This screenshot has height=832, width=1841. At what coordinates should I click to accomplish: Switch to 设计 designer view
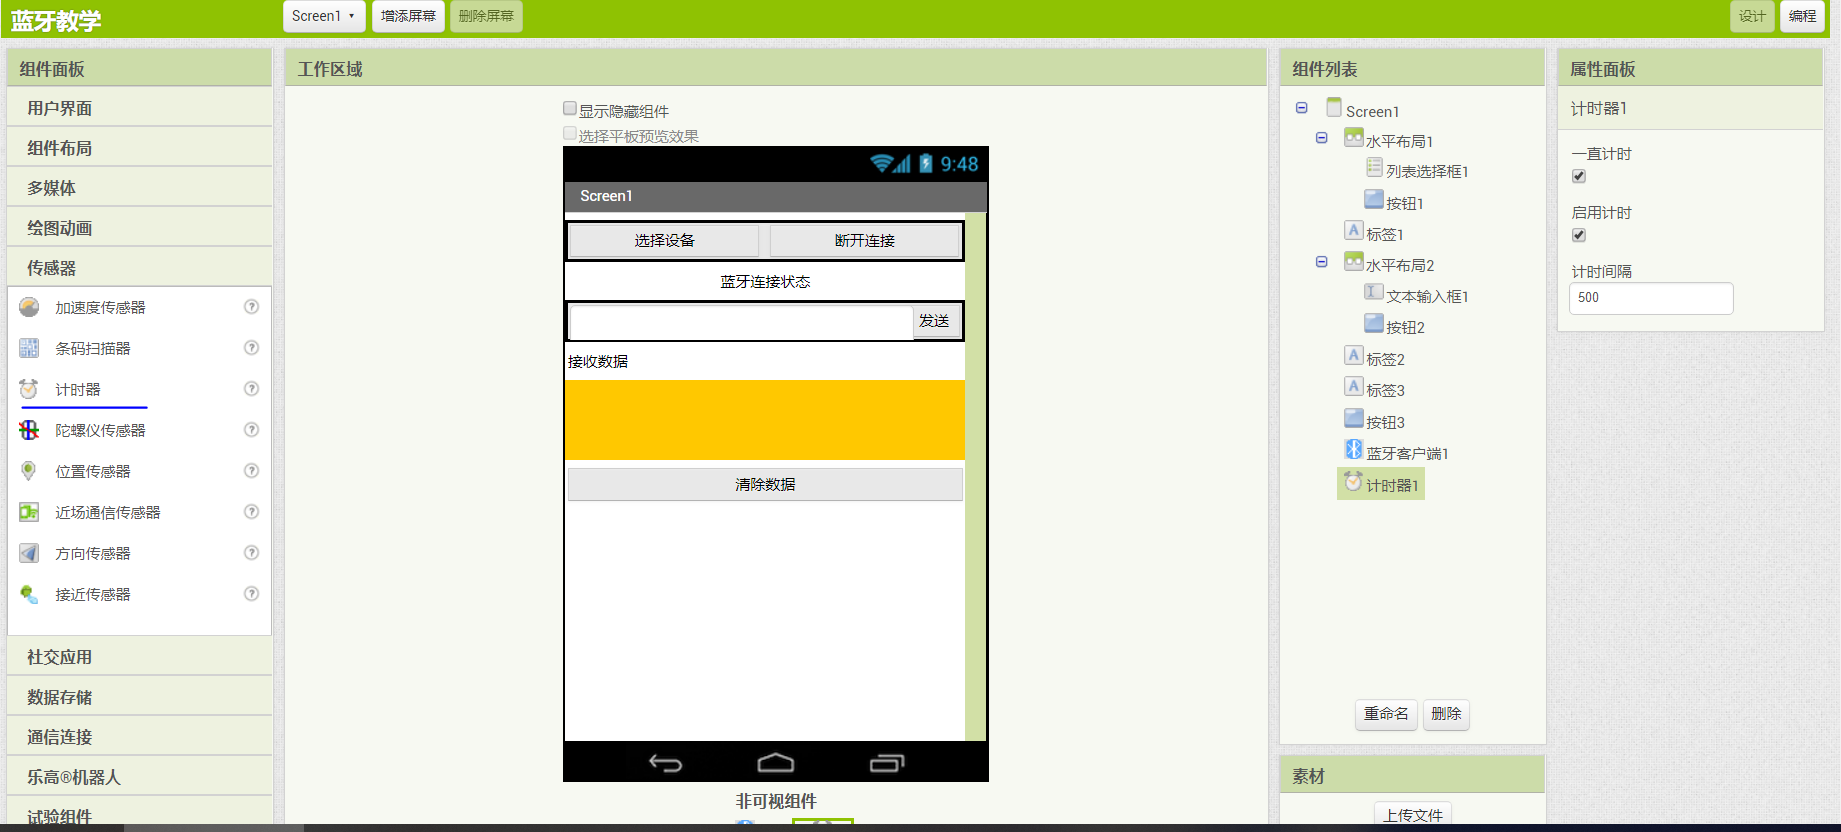pos(1752,16)
